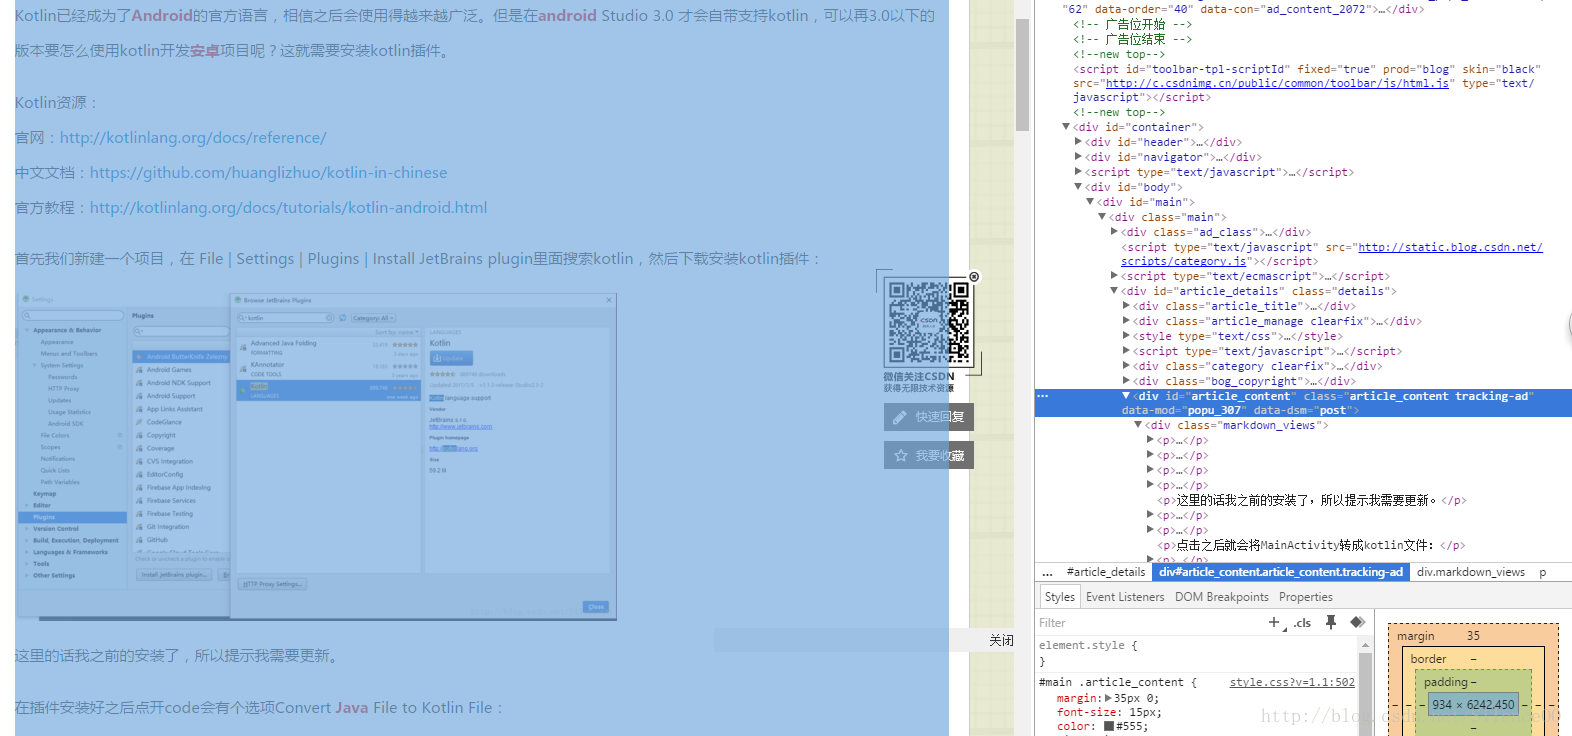Image resolution: width=1572 pixels, height=736 pixels.
Task: Click the plugin settings screenshot image
Action: [316, 456]
